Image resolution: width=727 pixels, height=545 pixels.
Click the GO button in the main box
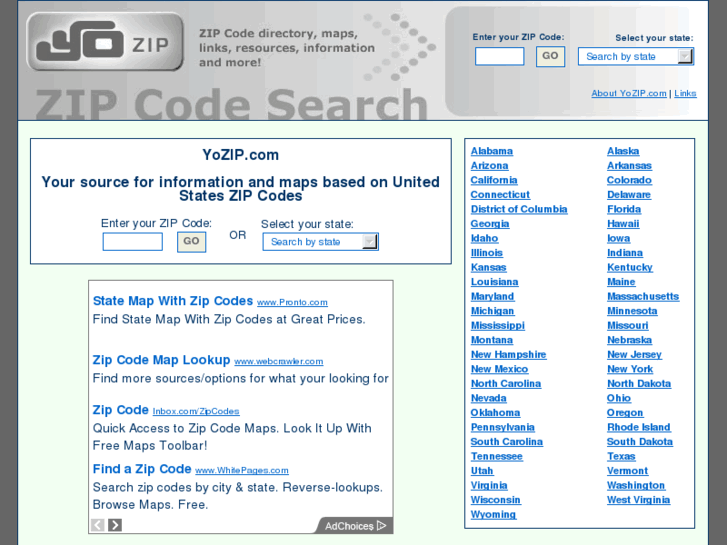coord(191,241)
